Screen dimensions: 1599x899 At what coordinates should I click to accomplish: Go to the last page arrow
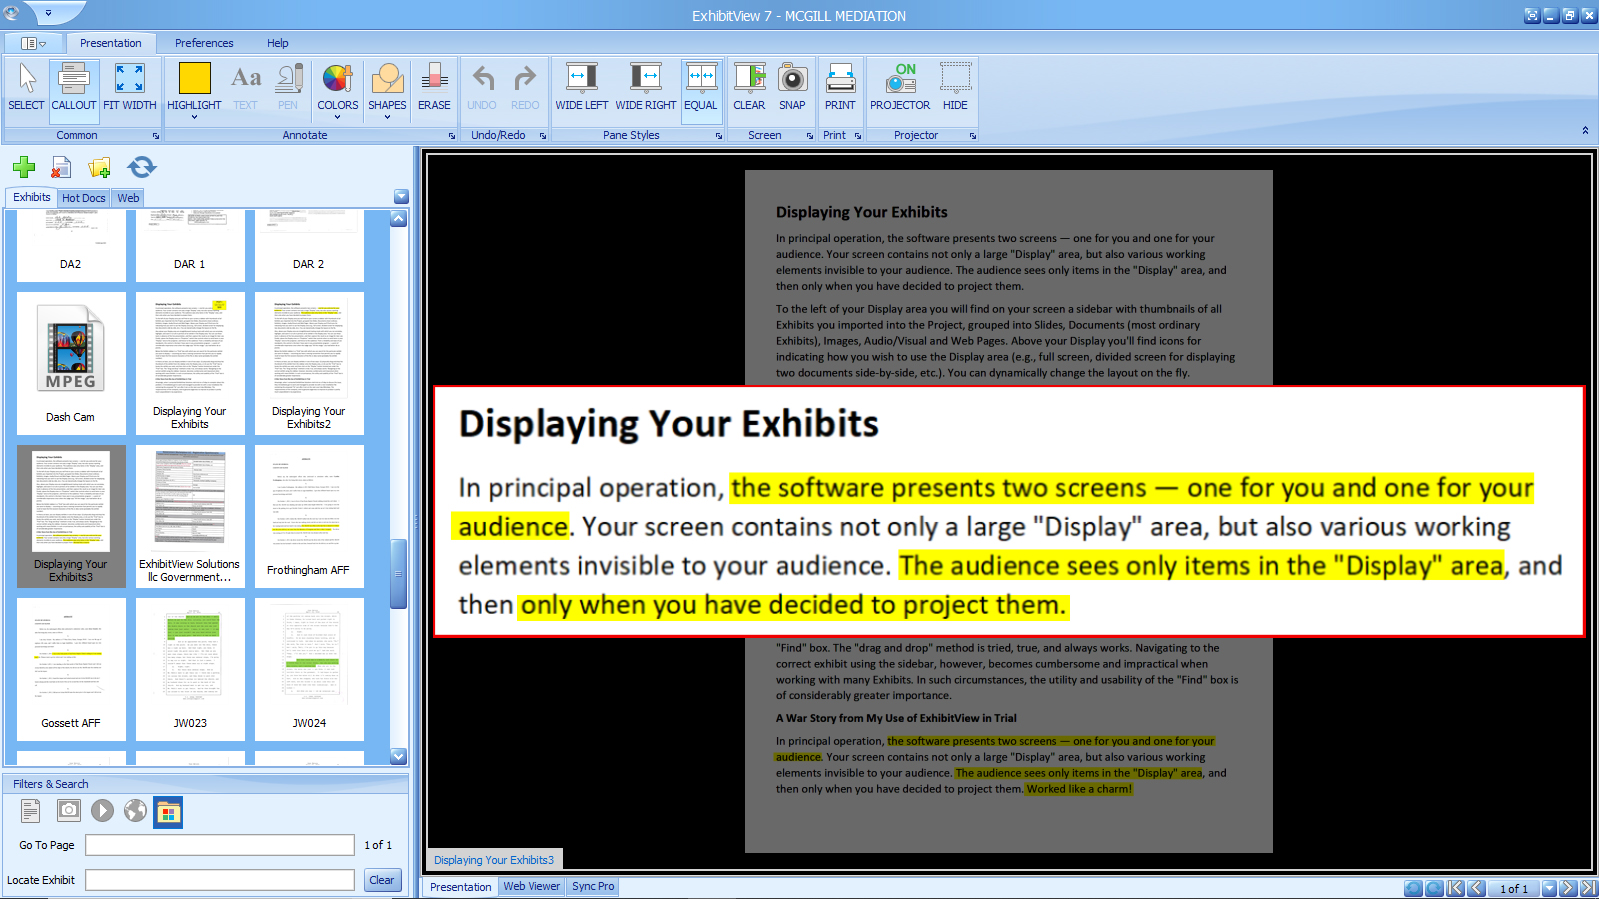(1588, 888)
